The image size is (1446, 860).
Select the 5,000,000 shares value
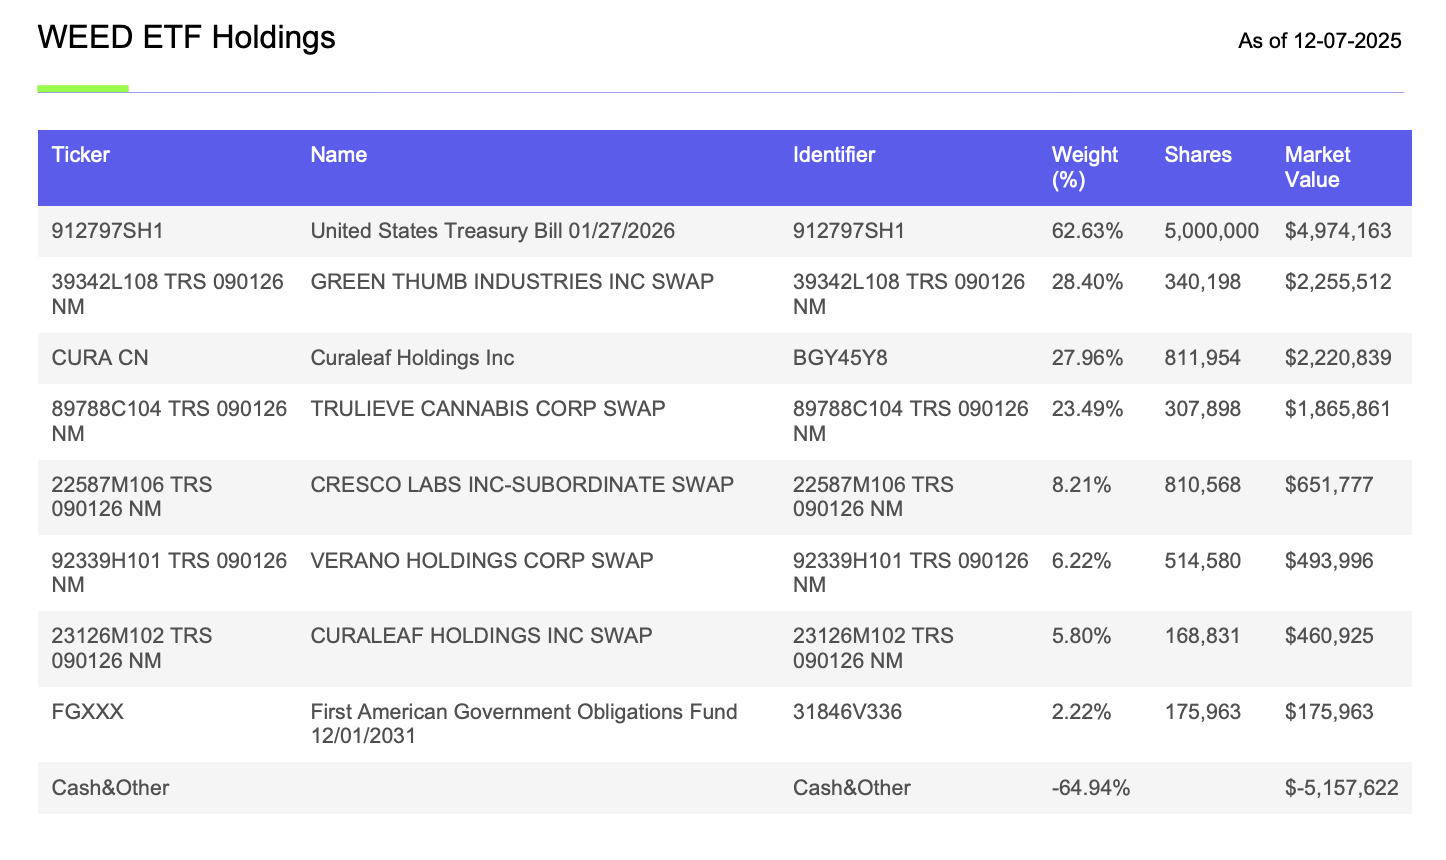tap(1211, 231)
